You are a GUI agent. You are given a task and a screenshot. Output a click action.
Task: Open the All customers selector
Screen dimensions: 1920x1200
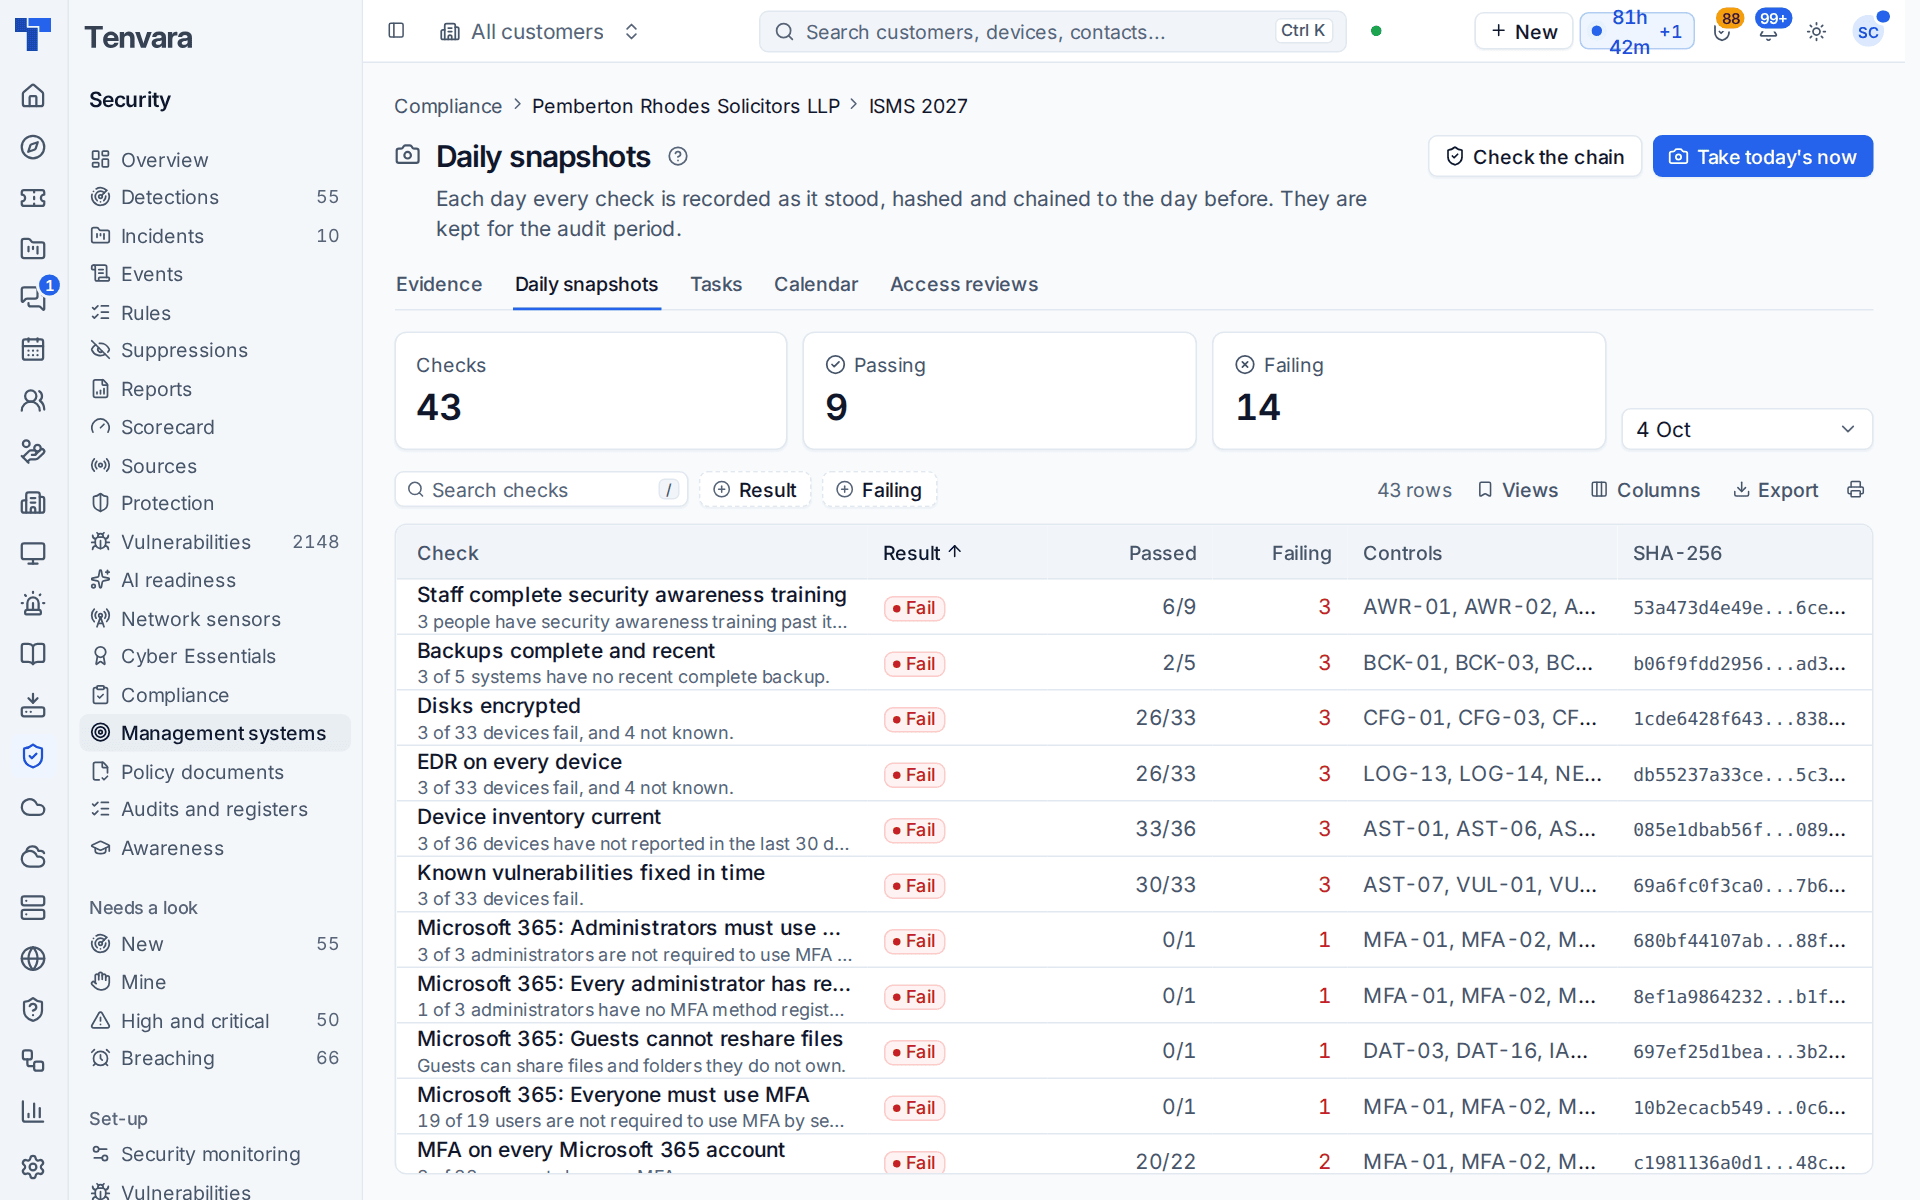(x=539, y=32)
